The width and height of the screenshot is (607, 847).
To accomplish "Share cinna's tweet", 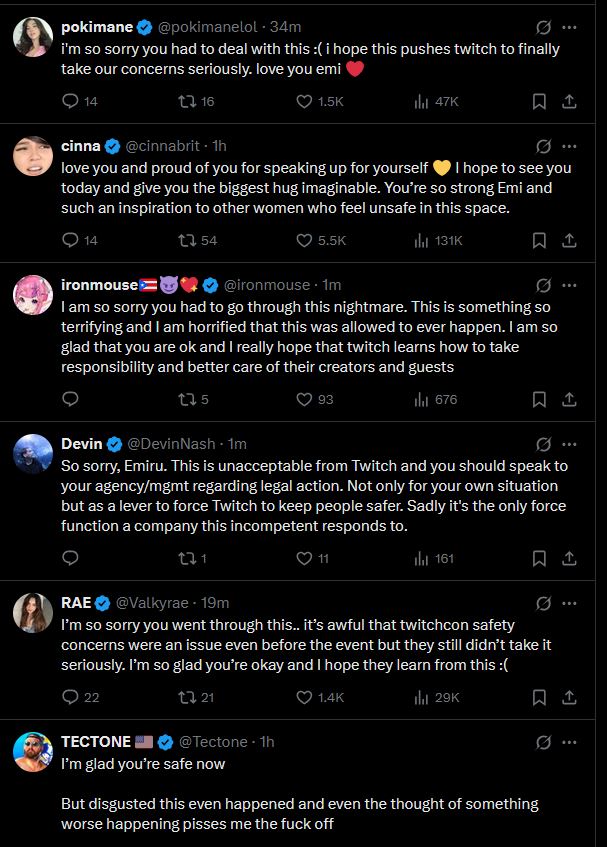I will pyautogui.click(x=569, y=240).
